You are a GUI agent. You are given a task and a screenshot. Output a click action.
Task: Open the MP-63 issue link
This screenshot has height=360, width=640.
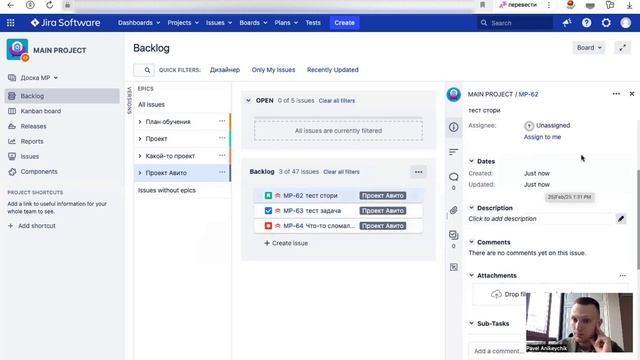coord(293,211)
